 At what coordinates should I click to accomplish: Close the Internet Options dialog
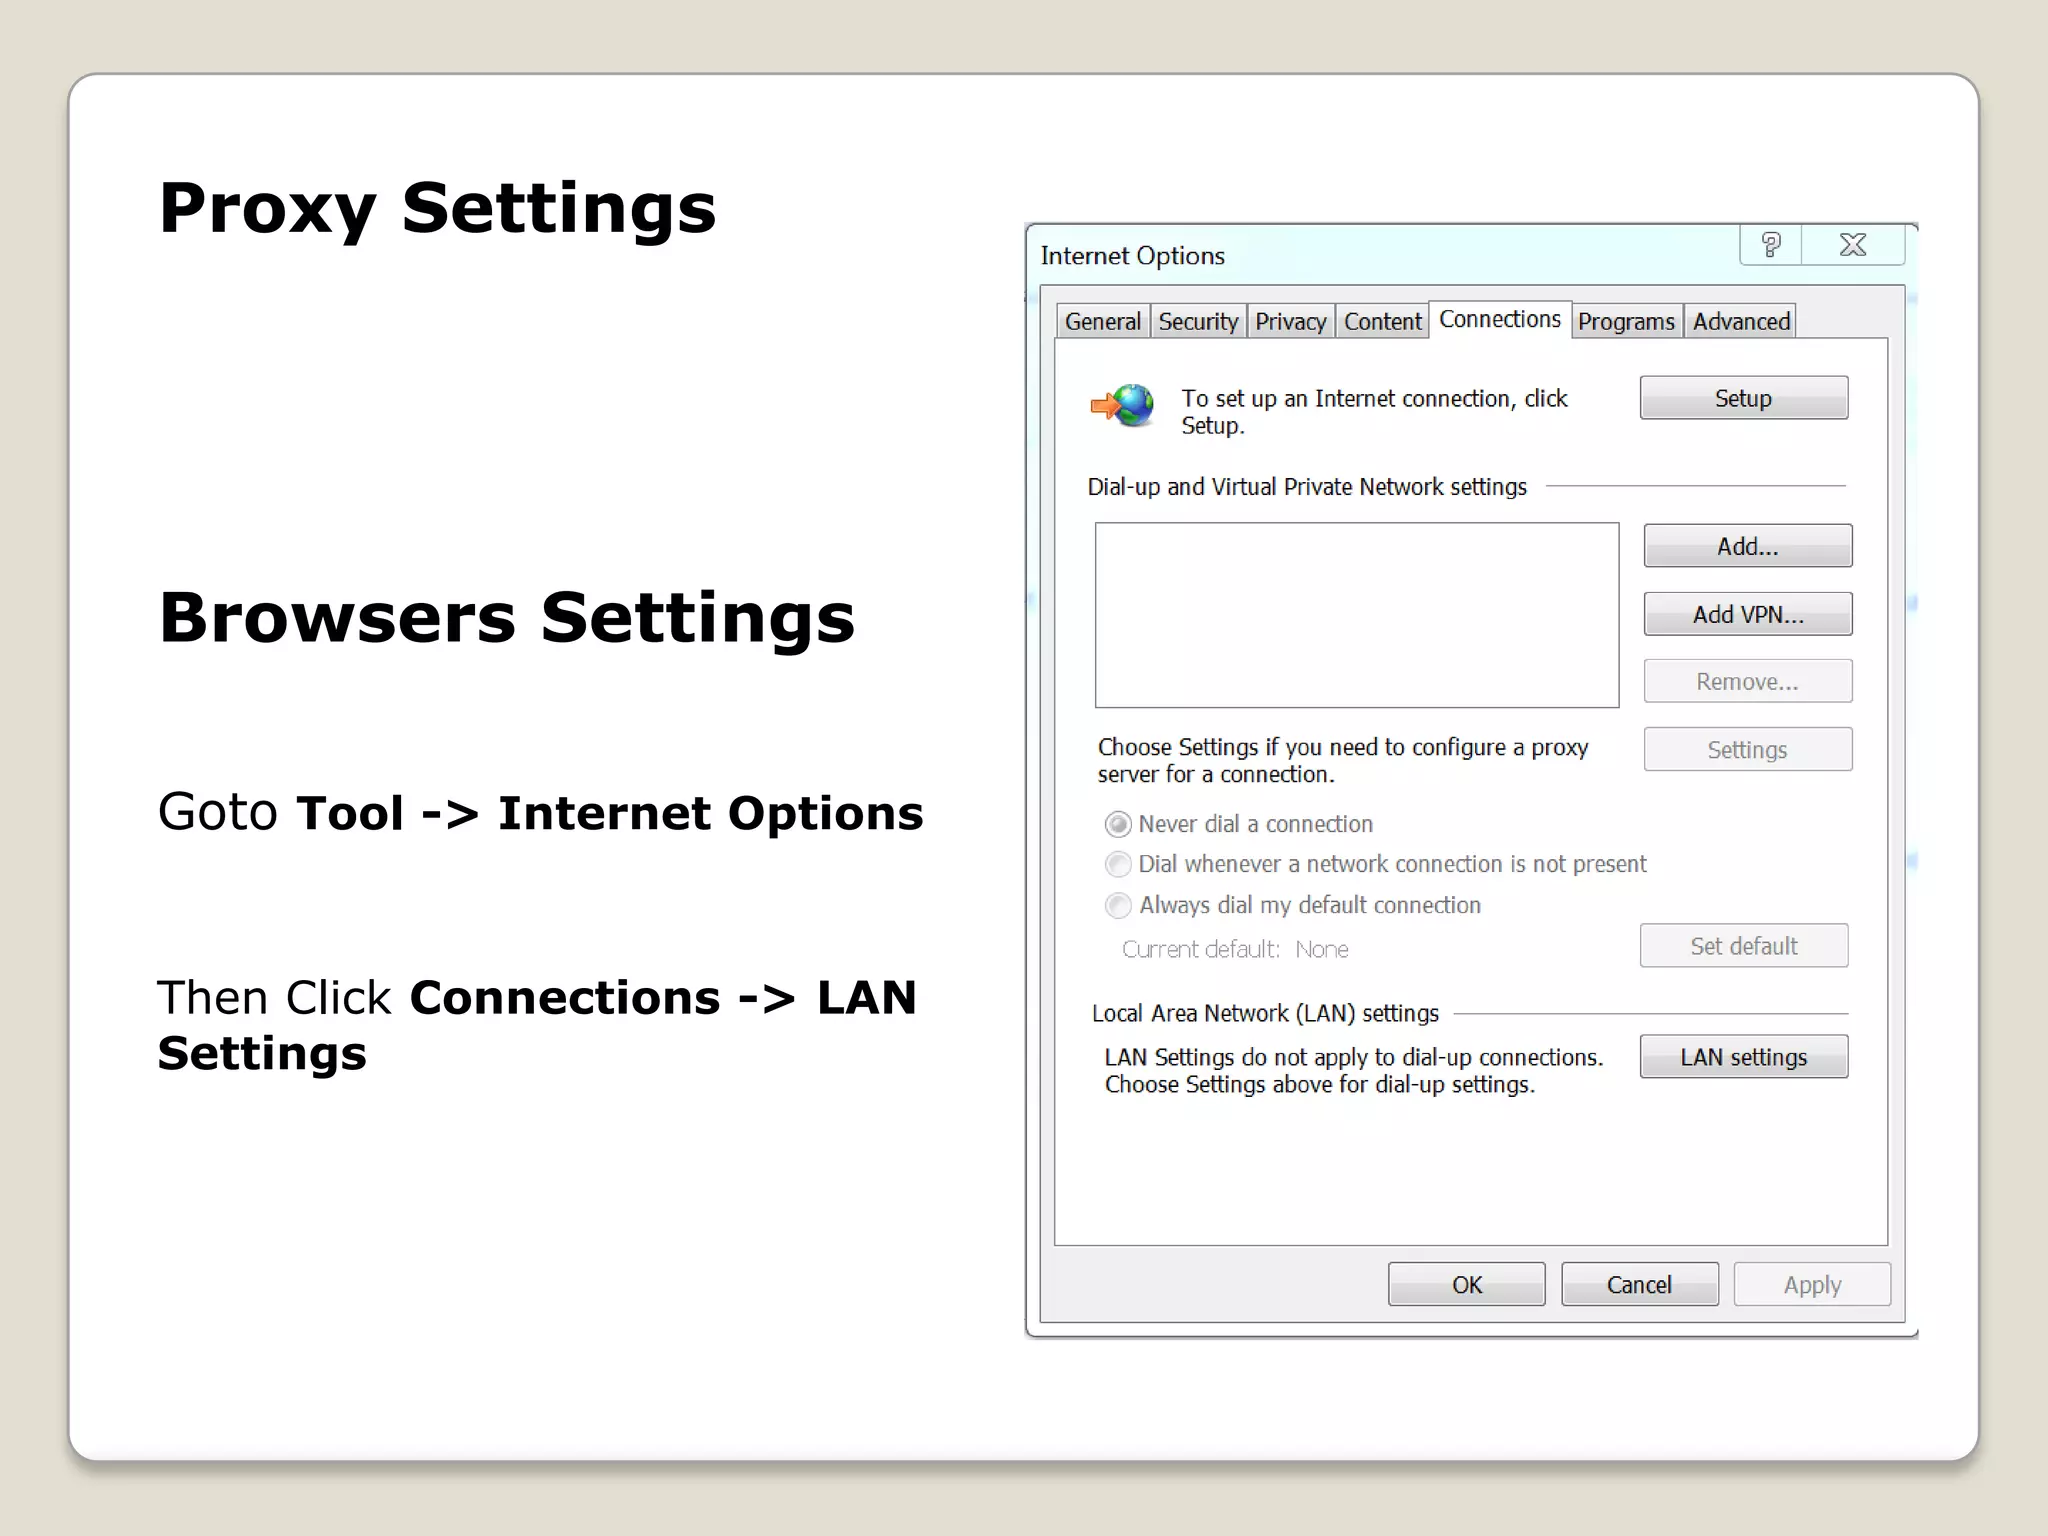[x=1853, y=245]
